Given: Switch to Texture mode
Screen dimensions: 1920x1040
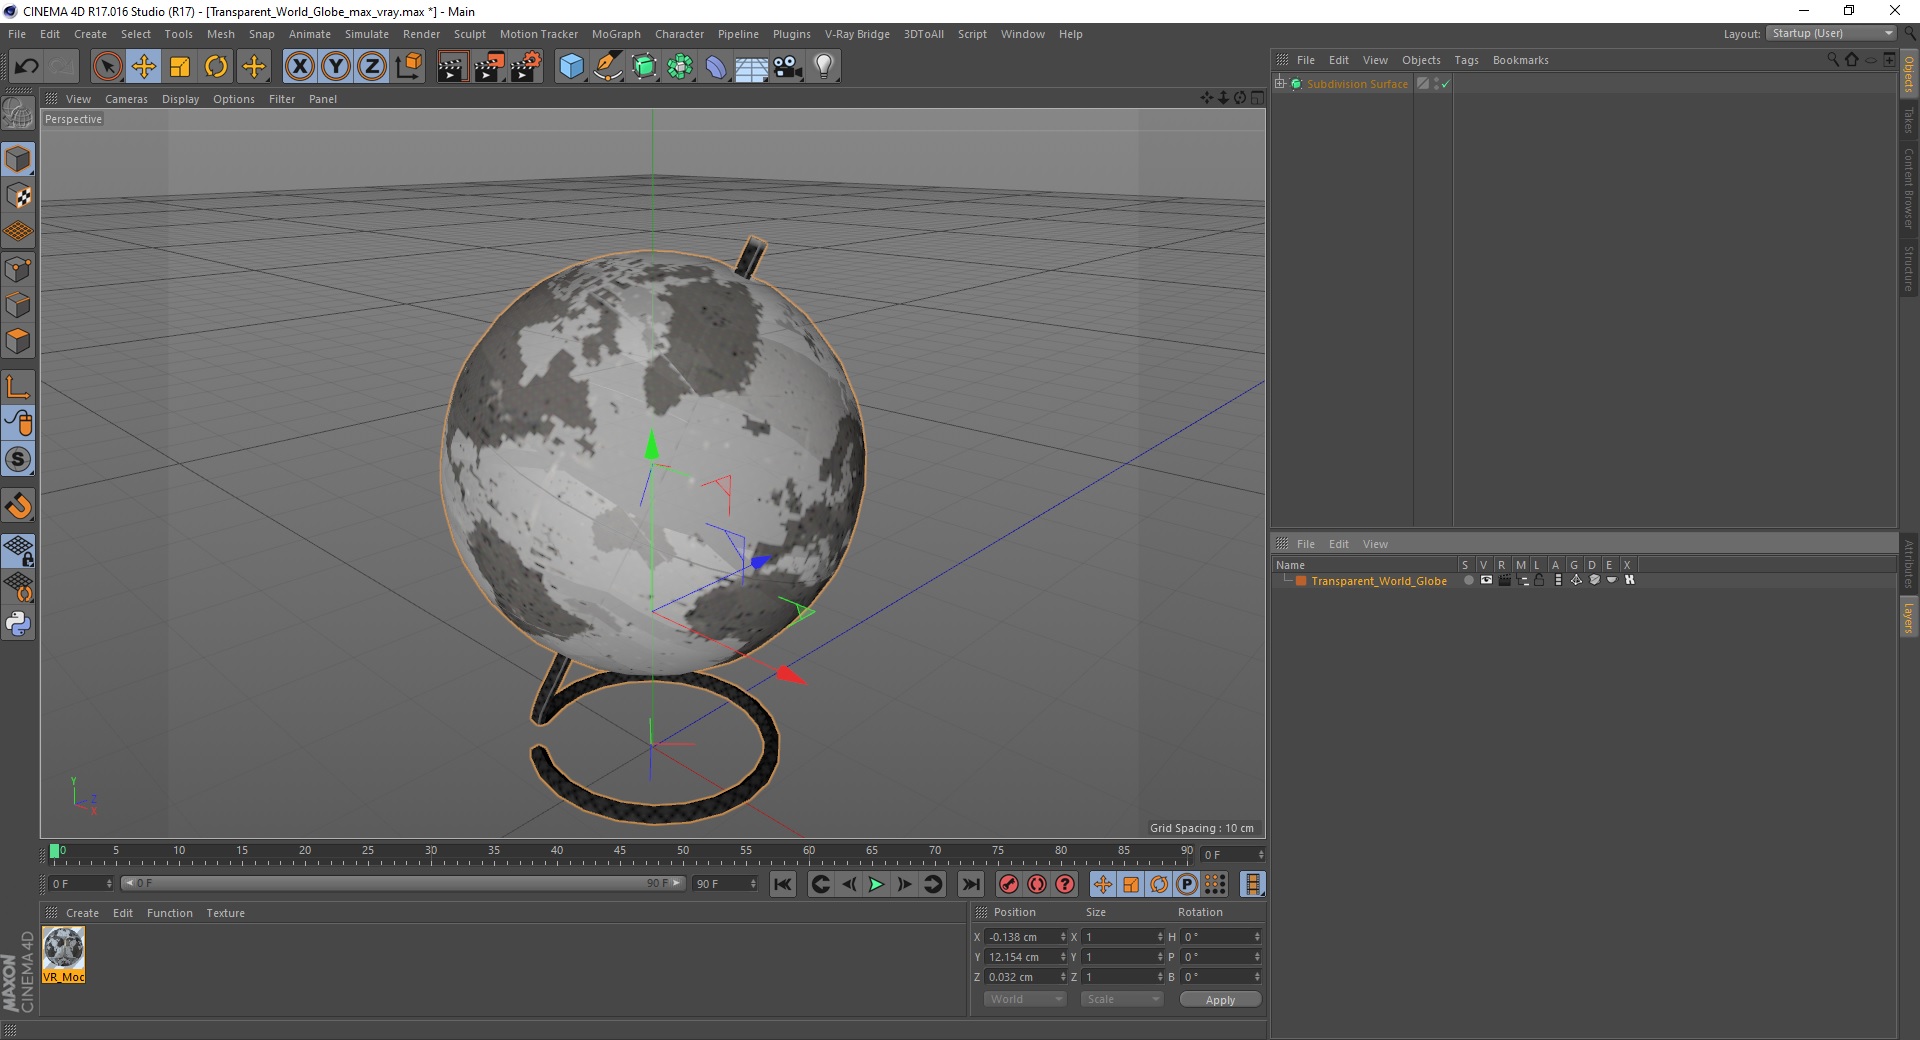Looking at the screenshot, I should click(x=18, y=196).
